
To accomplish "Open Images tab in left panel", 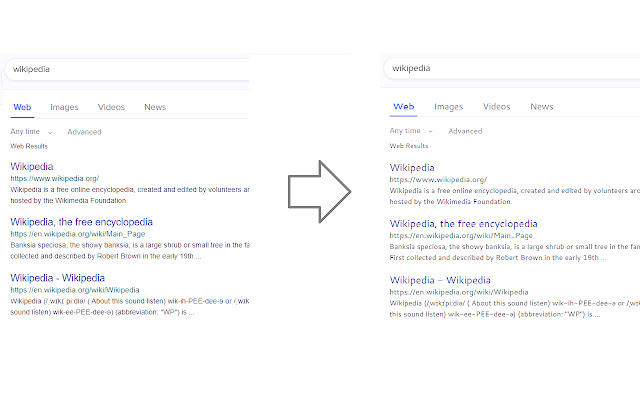I will click(x=64, y=107).
